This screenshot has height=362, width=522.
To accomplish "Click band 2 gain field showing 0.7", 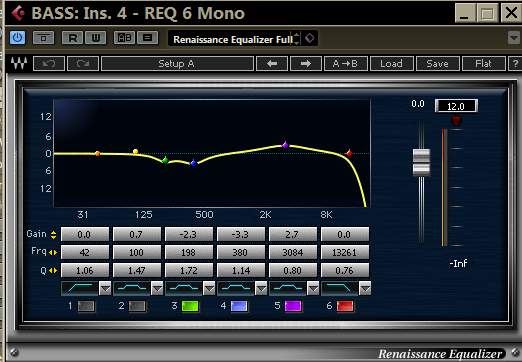I will click(x=137, y=234).
